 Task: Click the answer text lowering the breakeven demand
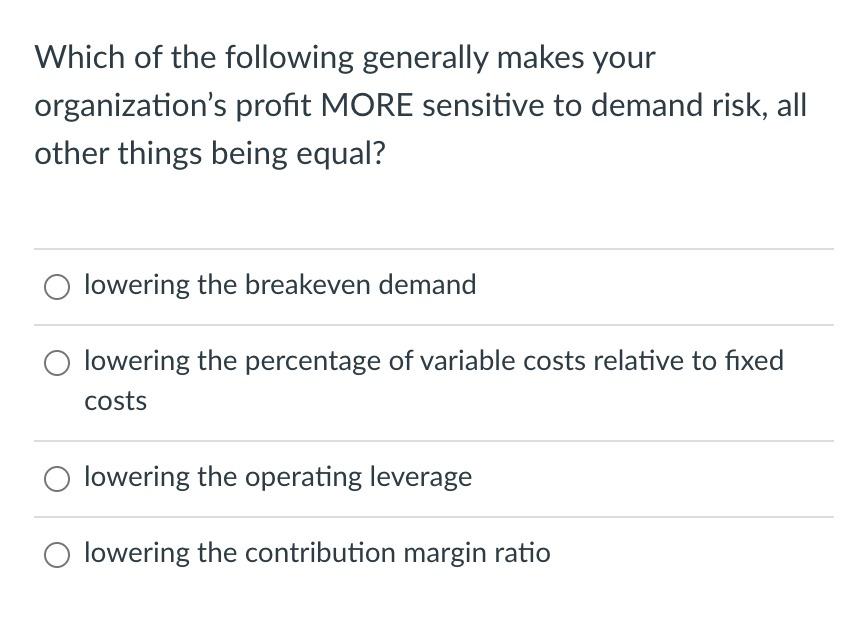tap(280, 285)
